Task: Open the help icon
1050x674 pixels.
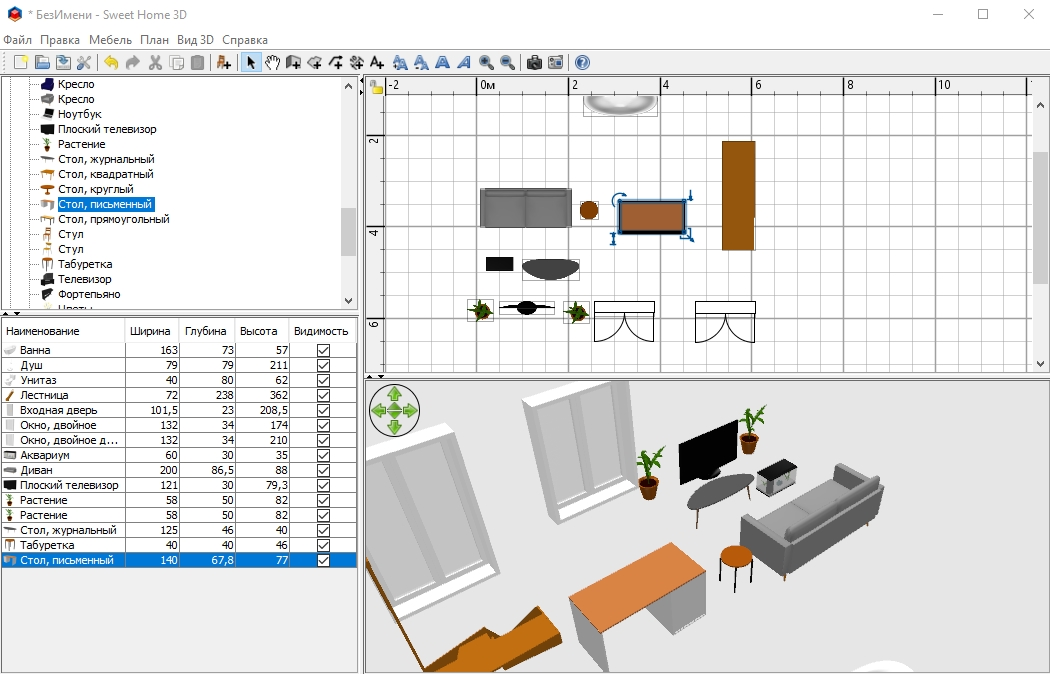Action: (583, 62)
